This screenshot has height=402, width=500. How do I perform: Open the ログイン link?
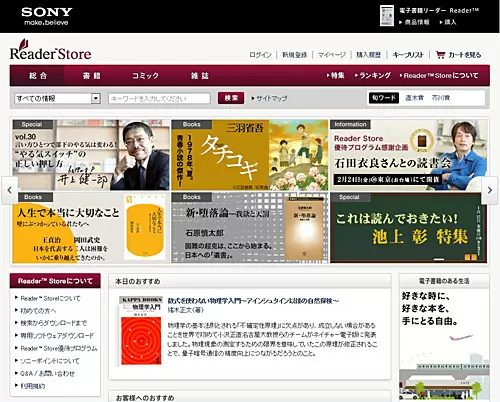tap(260, 55)
